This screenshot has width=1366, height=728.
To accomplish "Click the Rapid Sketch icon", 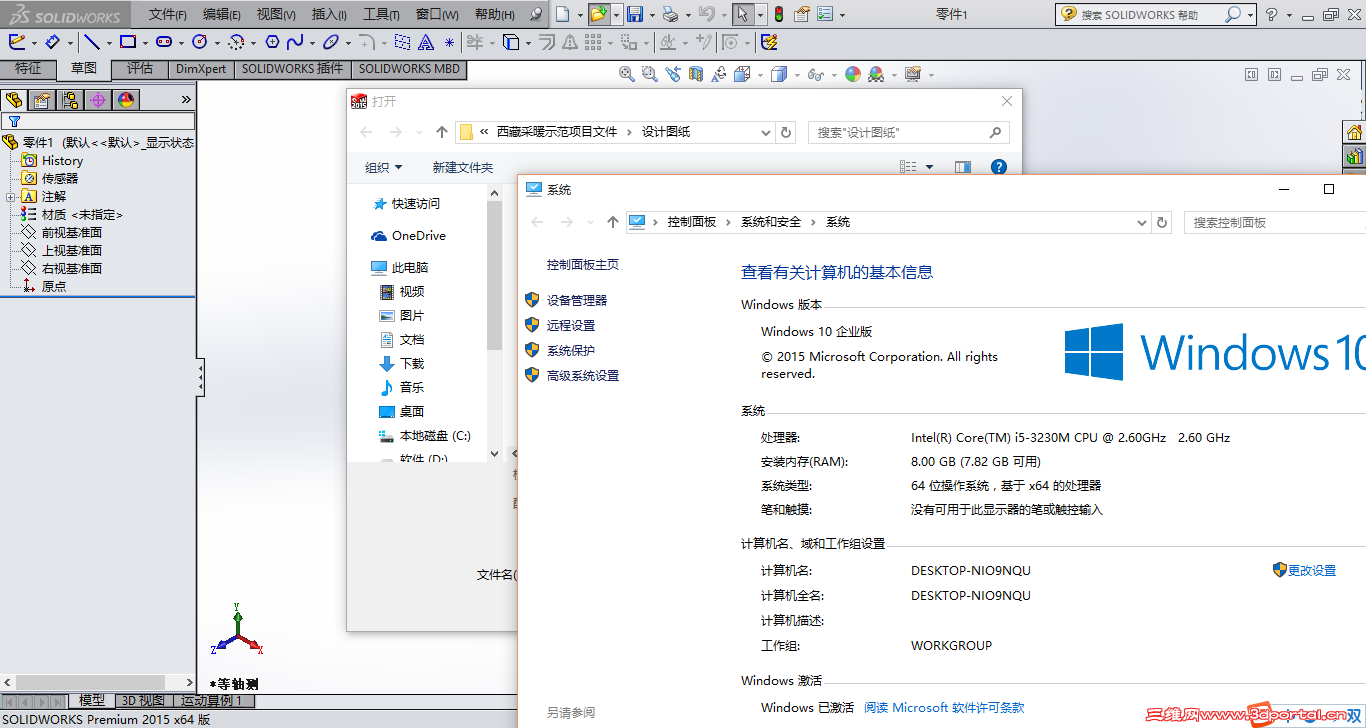I will [769, 42].
